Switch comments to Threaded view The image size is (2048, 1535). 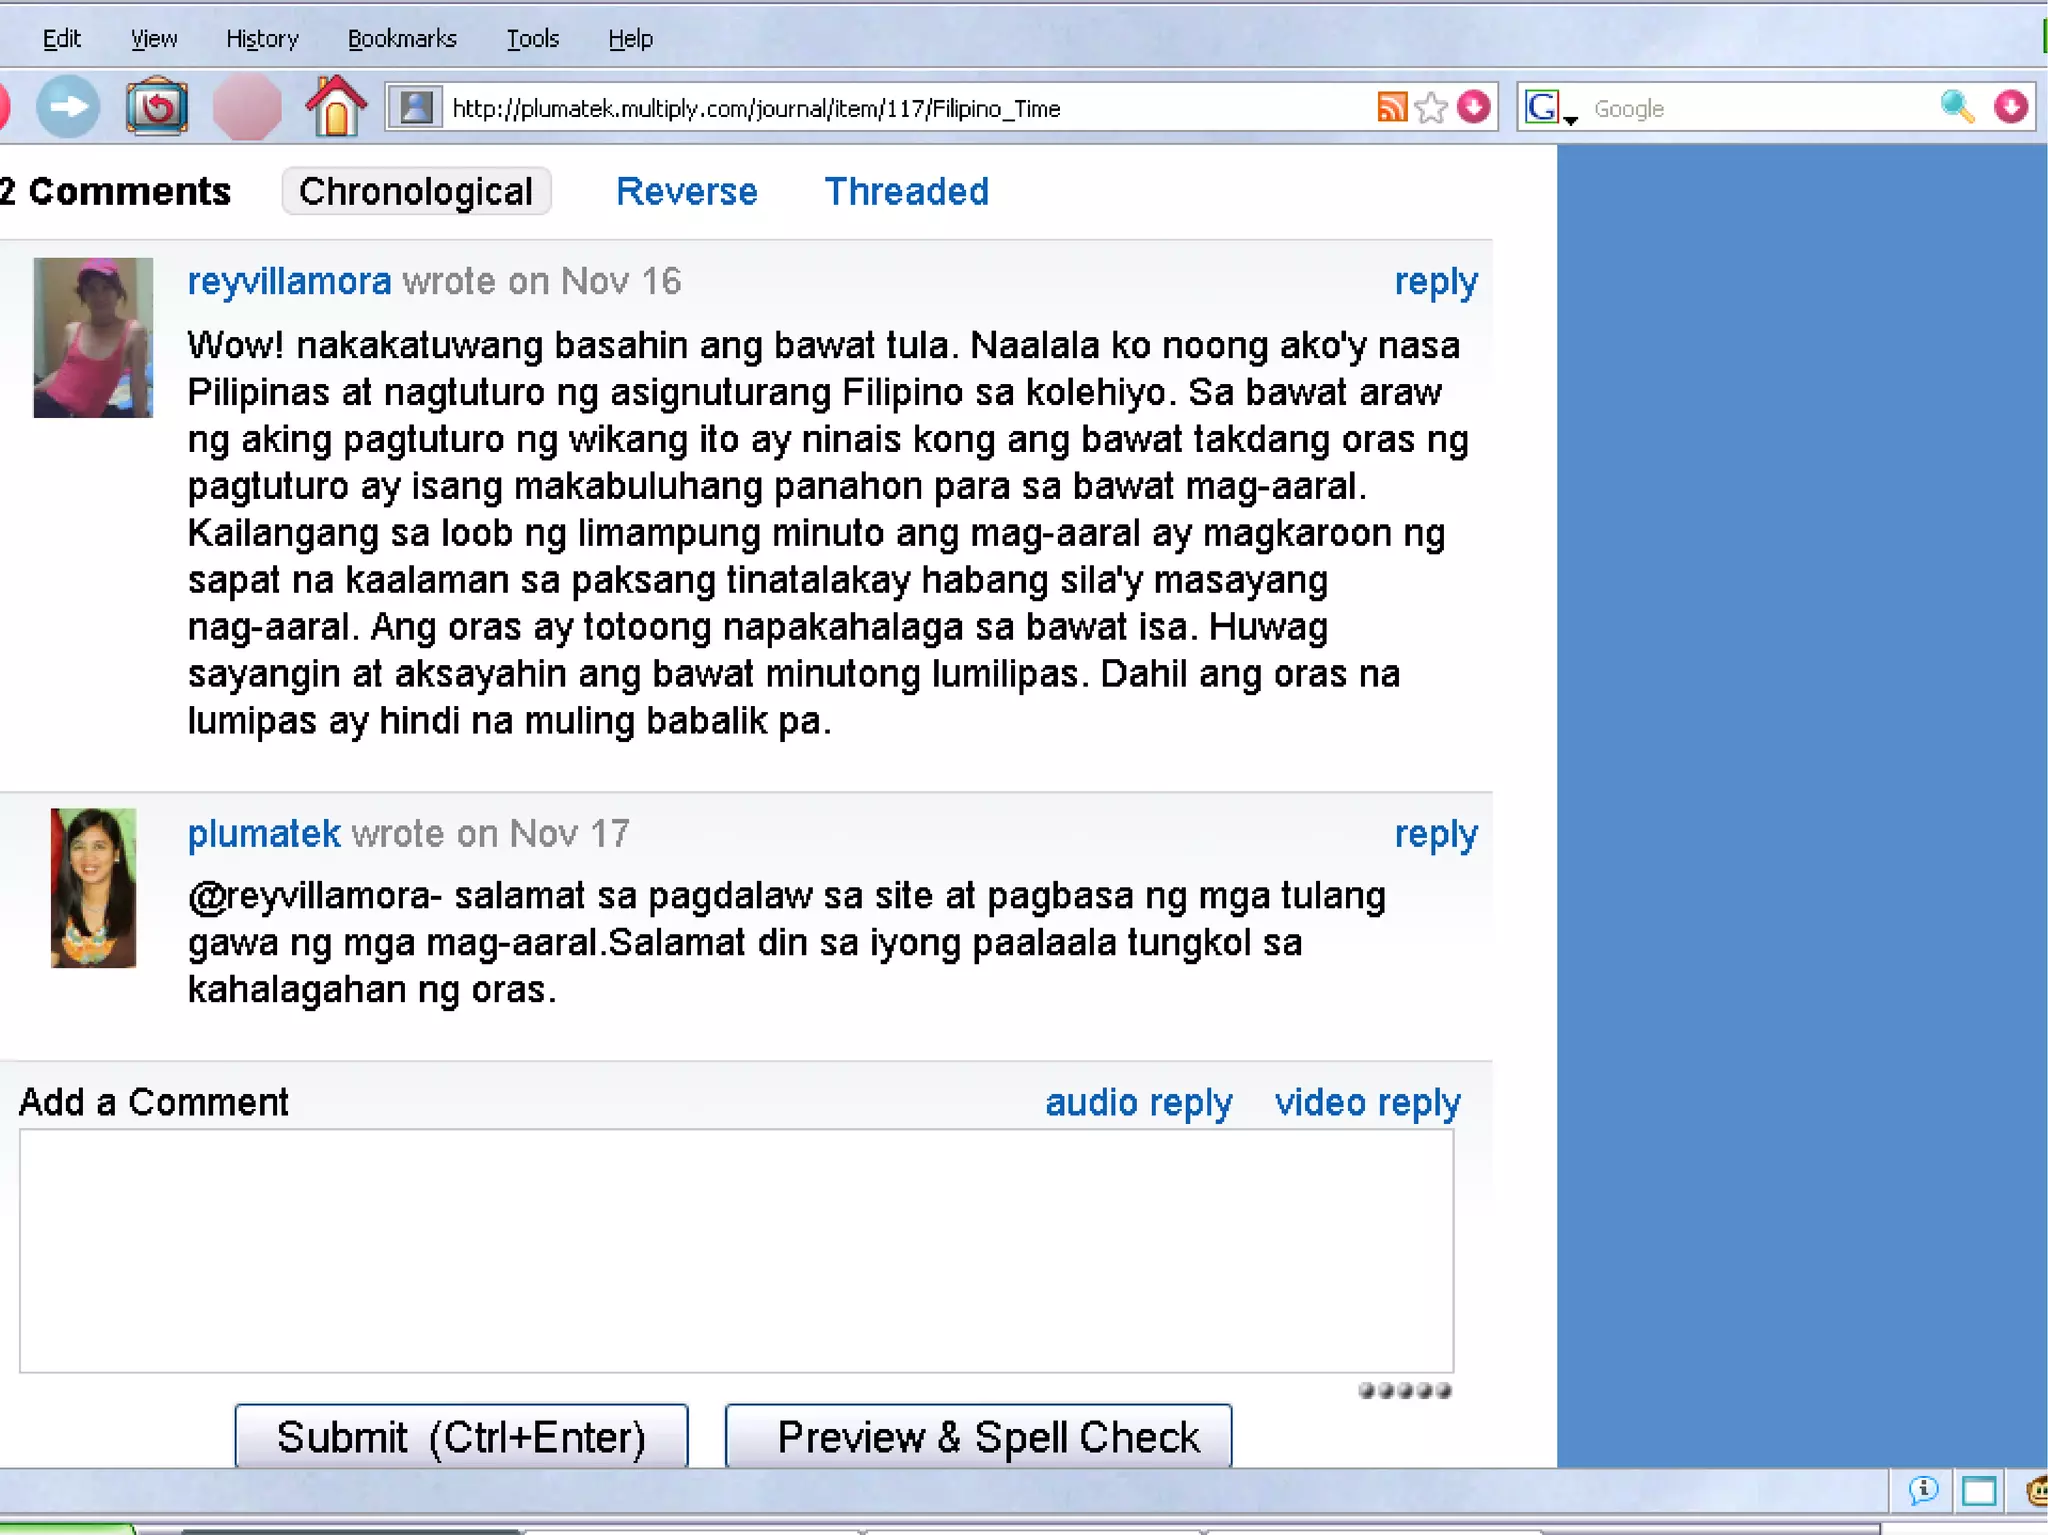tap(906, 191)
